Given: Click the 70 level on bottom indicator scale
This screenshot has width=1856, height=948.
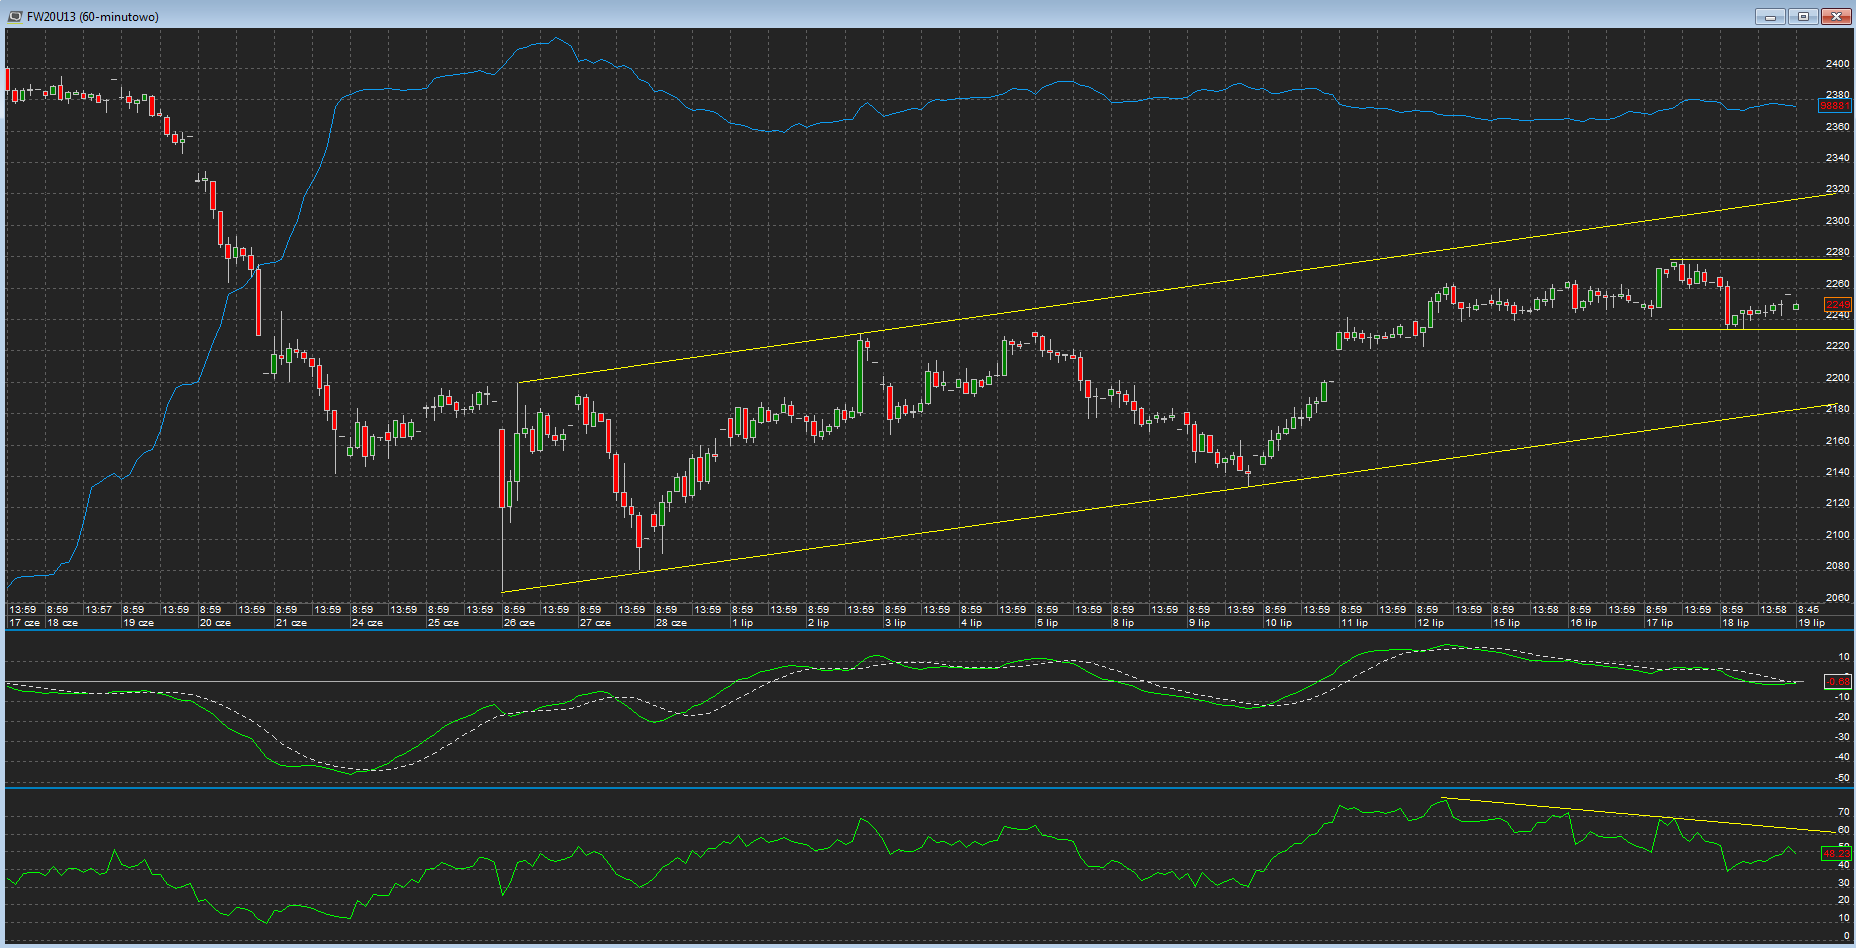Looking at the screenshot, I should click(1843, 812).
